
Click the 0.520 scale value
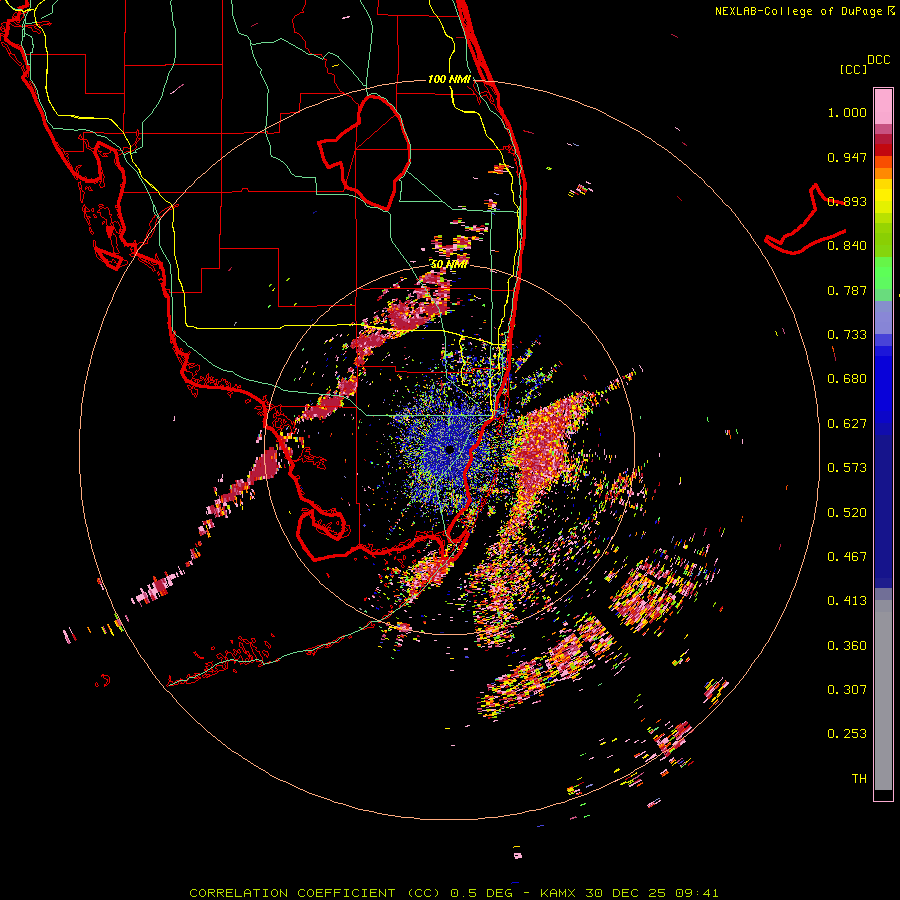coord(847,513)
